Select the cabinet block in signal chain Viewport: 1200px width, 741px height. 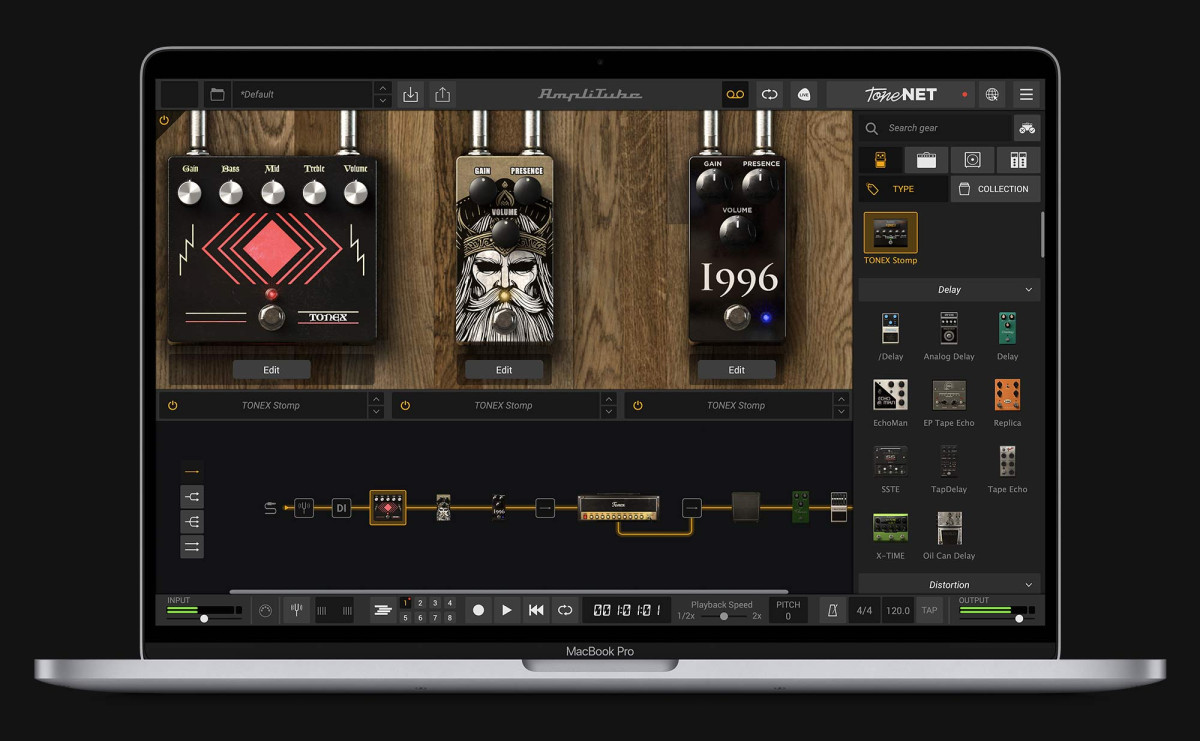[x=745, y=507]
